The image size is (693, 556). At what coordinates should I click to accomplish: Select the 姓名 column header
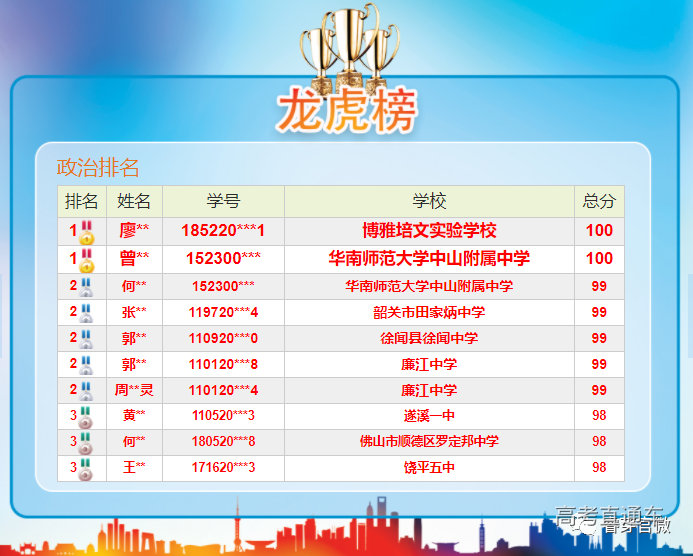point(134,201)
